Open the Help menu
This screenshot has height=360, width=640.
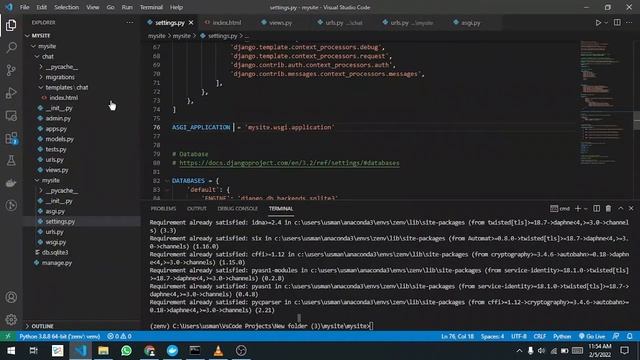[176, 7]
